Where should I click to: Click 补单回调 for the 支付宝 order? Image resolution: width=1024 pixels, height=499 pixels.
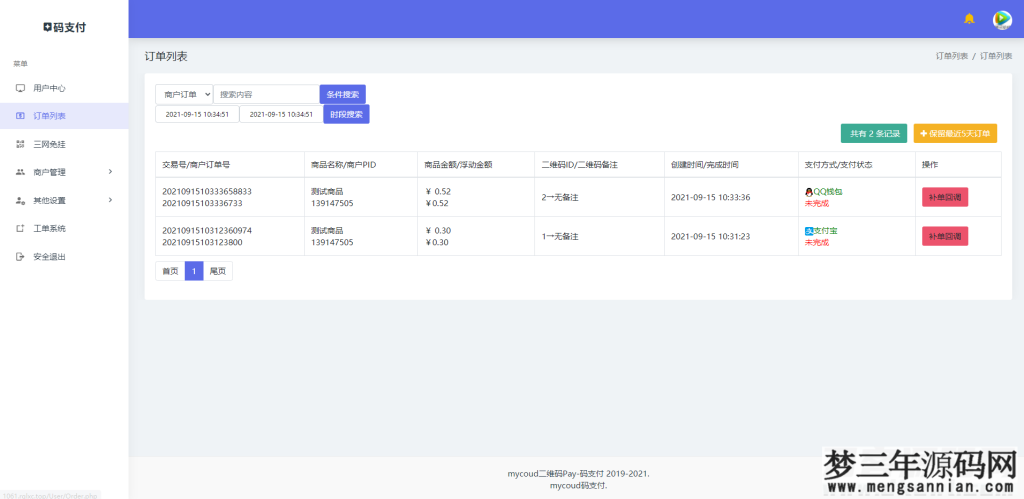pos(945,236)
